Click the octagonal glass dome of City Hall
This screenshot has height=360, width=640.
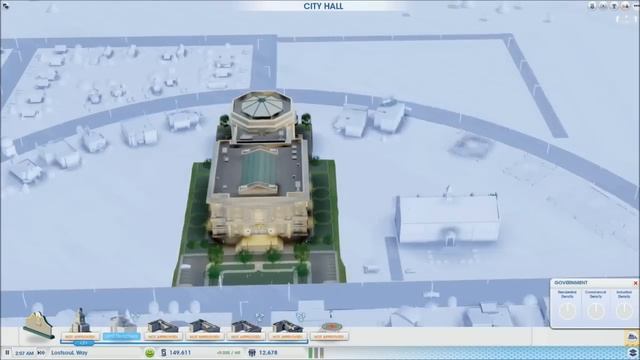262,108
